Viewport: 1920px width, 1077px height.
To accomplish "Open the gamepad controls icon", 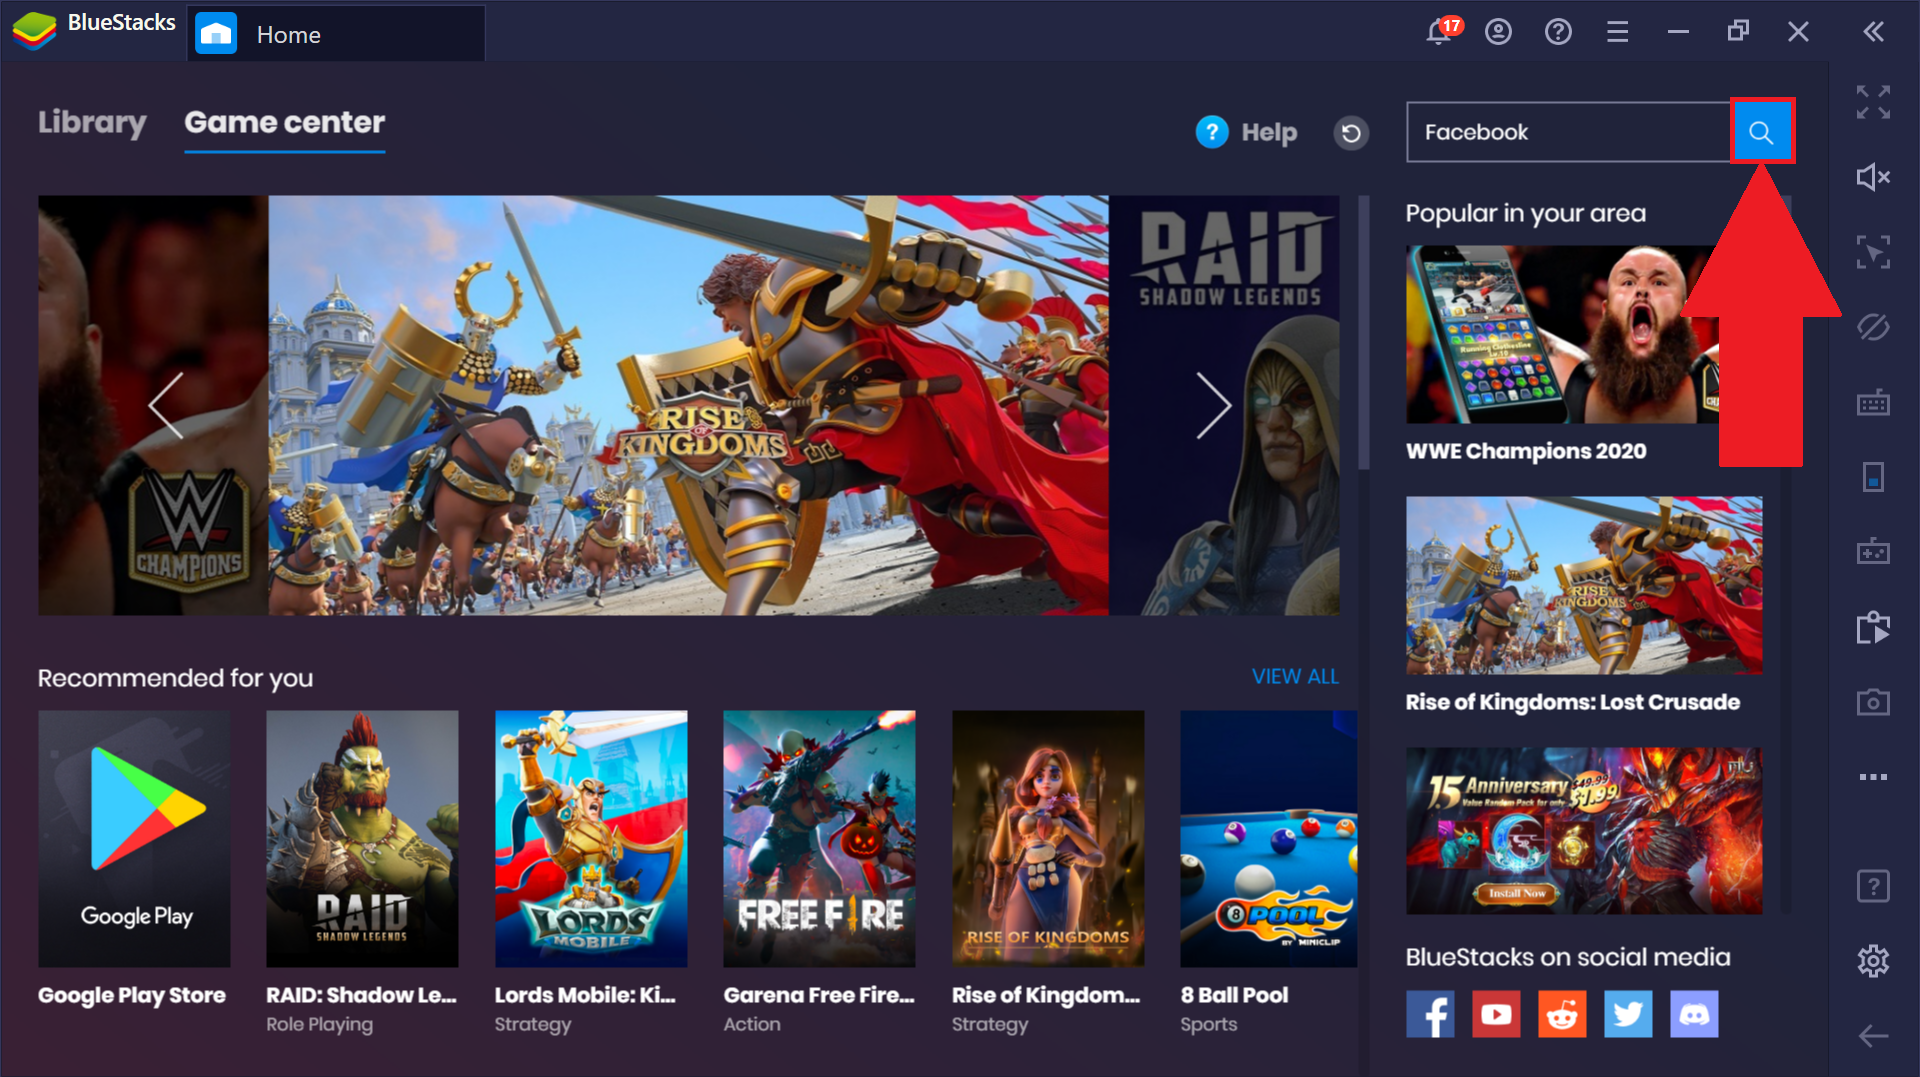I will 1873,551.
